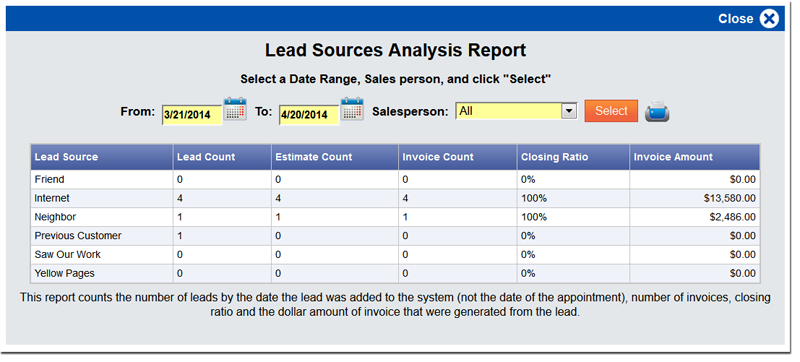Screen dimensions: 800x362
Task: Sort by Invoice Amount column header
Action: [695, 157]
